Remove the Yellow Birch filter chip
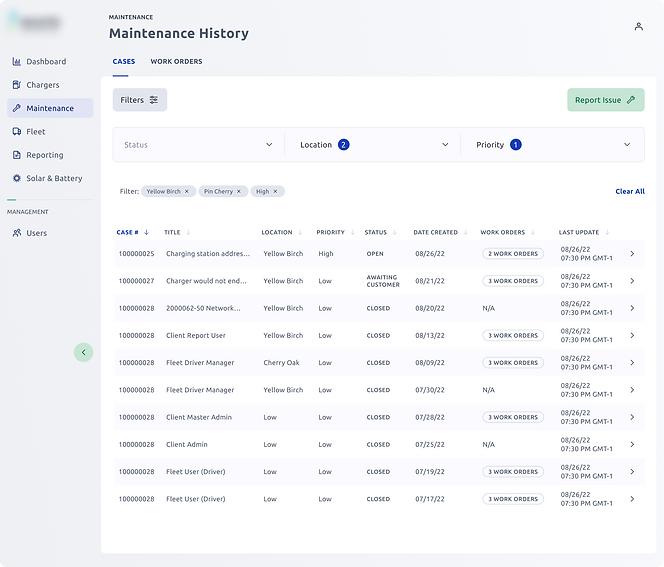Image resolution: width=664 pixels, height=567 pixels. click(186, 191)
